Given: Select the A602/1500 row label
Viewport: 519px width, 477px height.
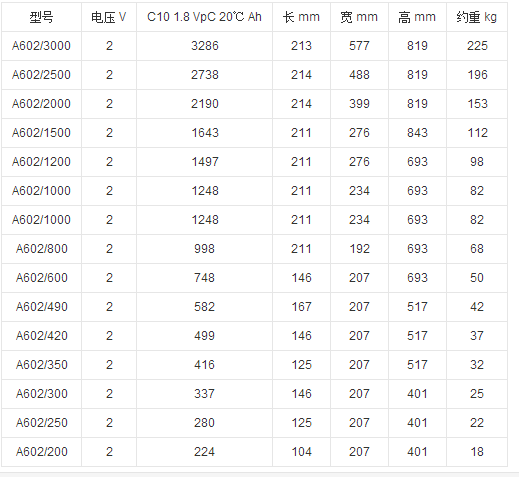Looking at the screenshot, I should pyautogui.click(x=41, y=133).
